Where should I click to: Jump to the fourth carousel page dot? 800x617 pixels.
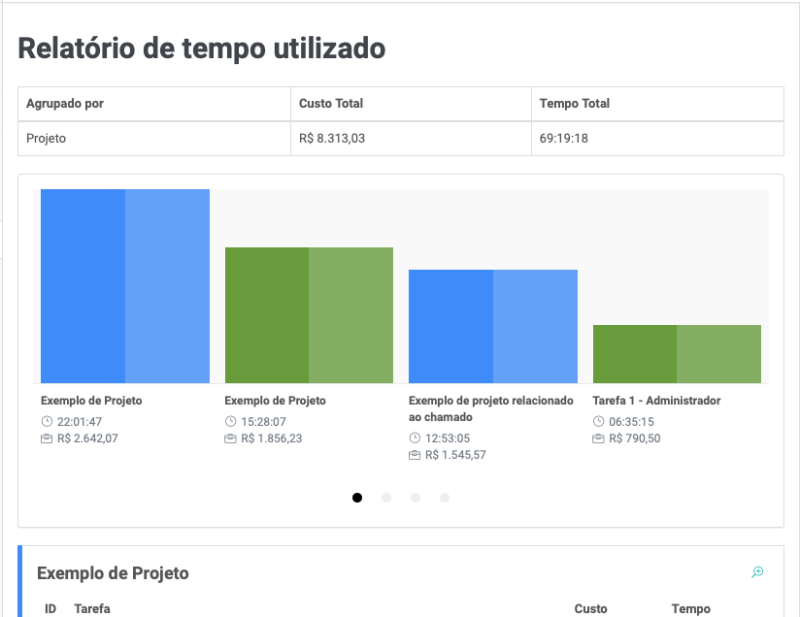click(444, 497)
